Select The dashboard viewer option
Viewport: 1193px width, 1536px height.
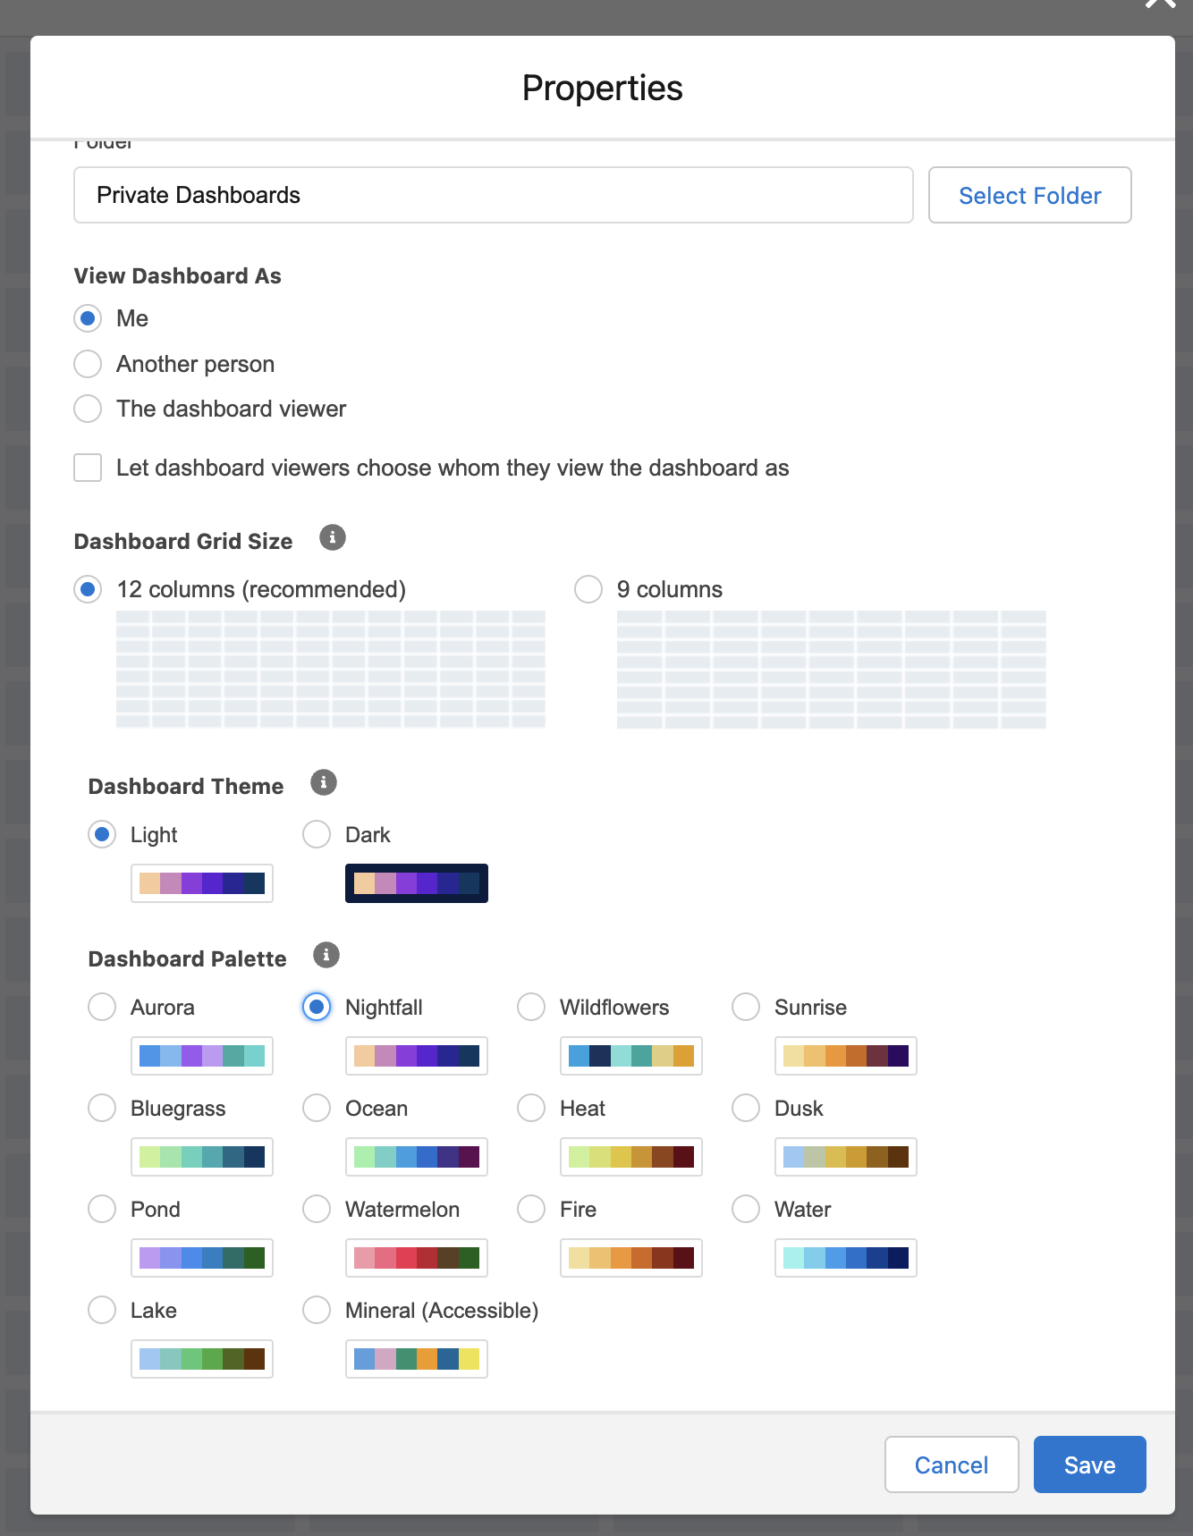(88, 408)
